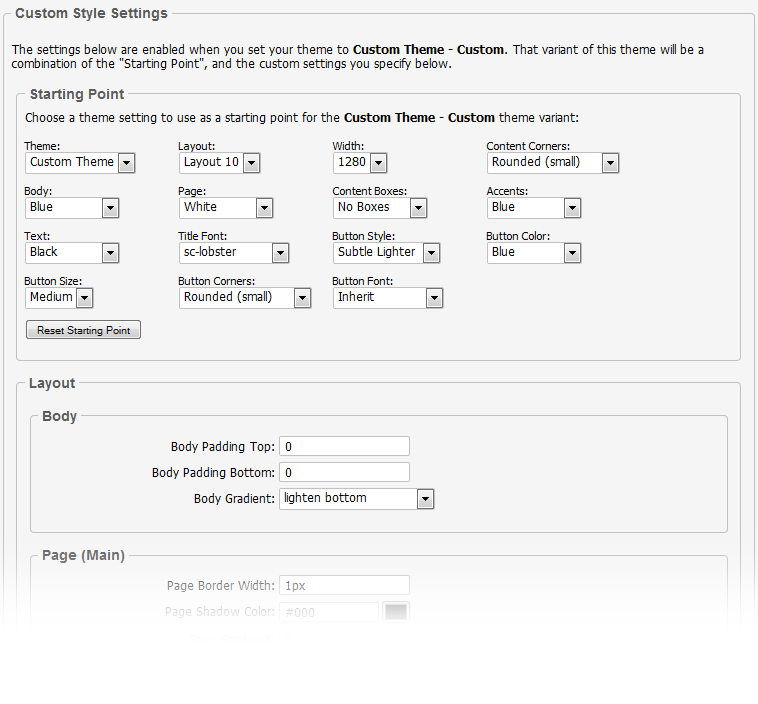Open the Theme dropdown
Screen dimensions: 758x704
80,162
